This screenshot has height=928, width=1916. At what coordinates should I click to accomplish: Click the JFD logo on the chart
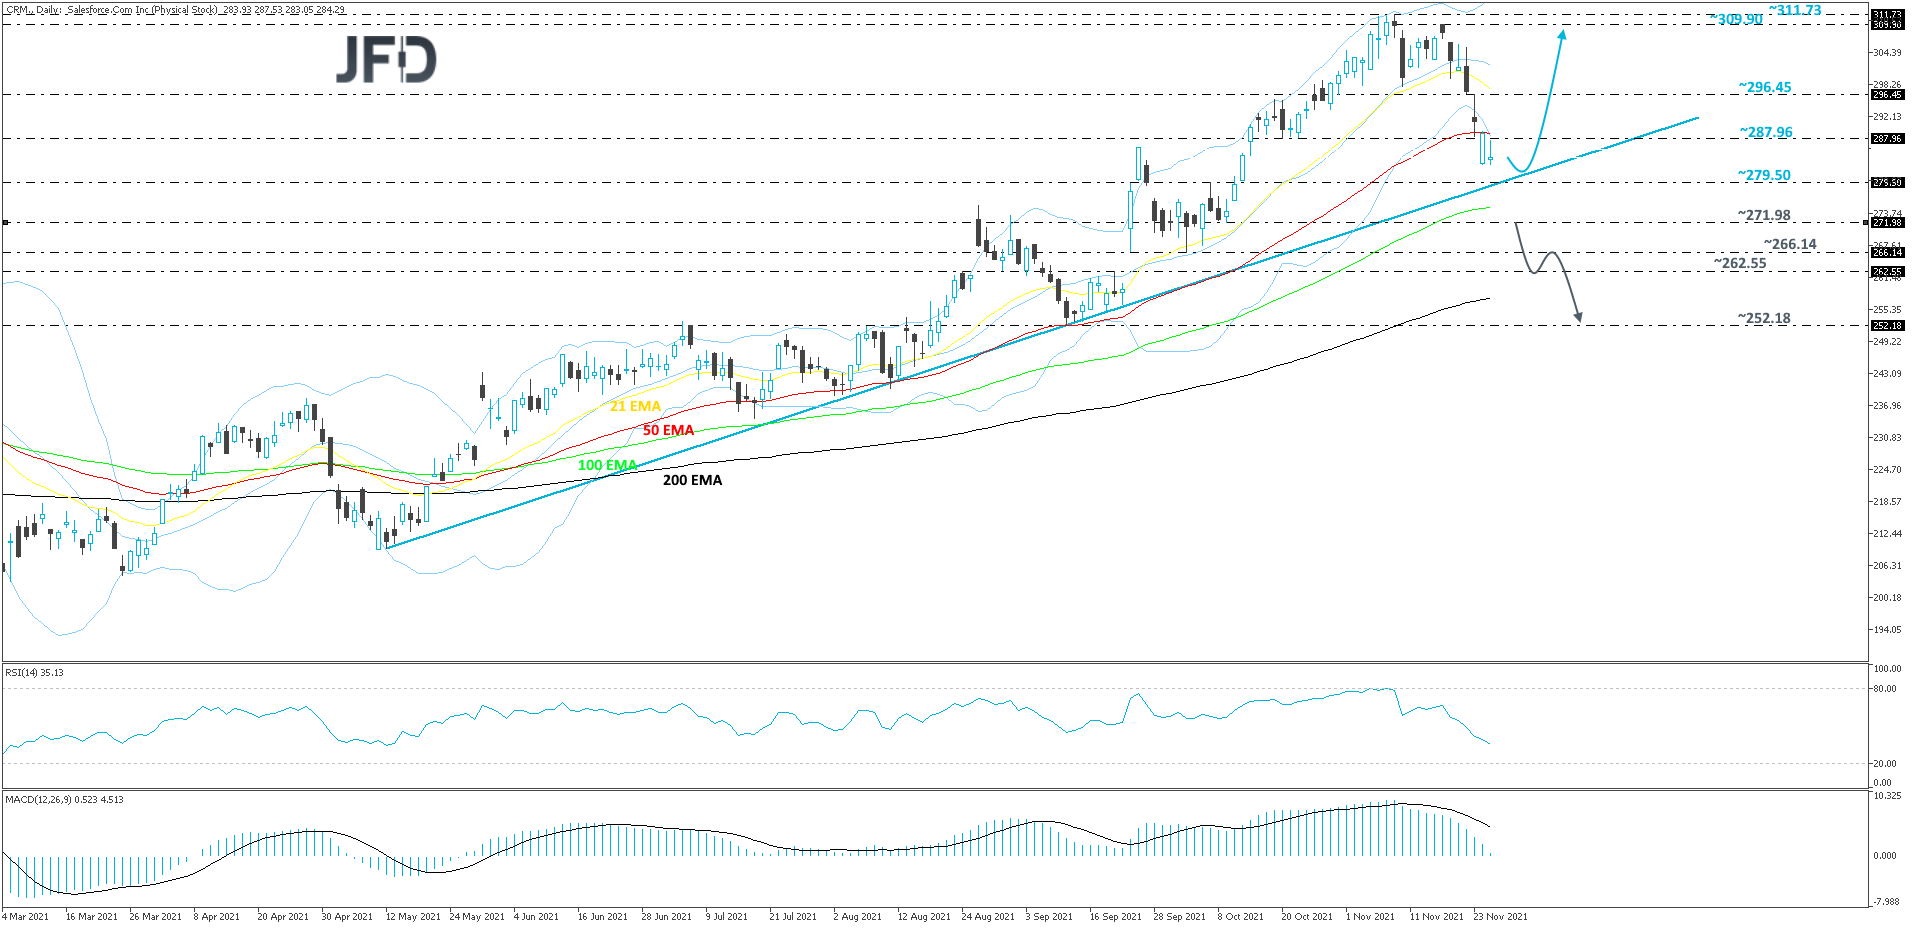(x=386, y=60)
